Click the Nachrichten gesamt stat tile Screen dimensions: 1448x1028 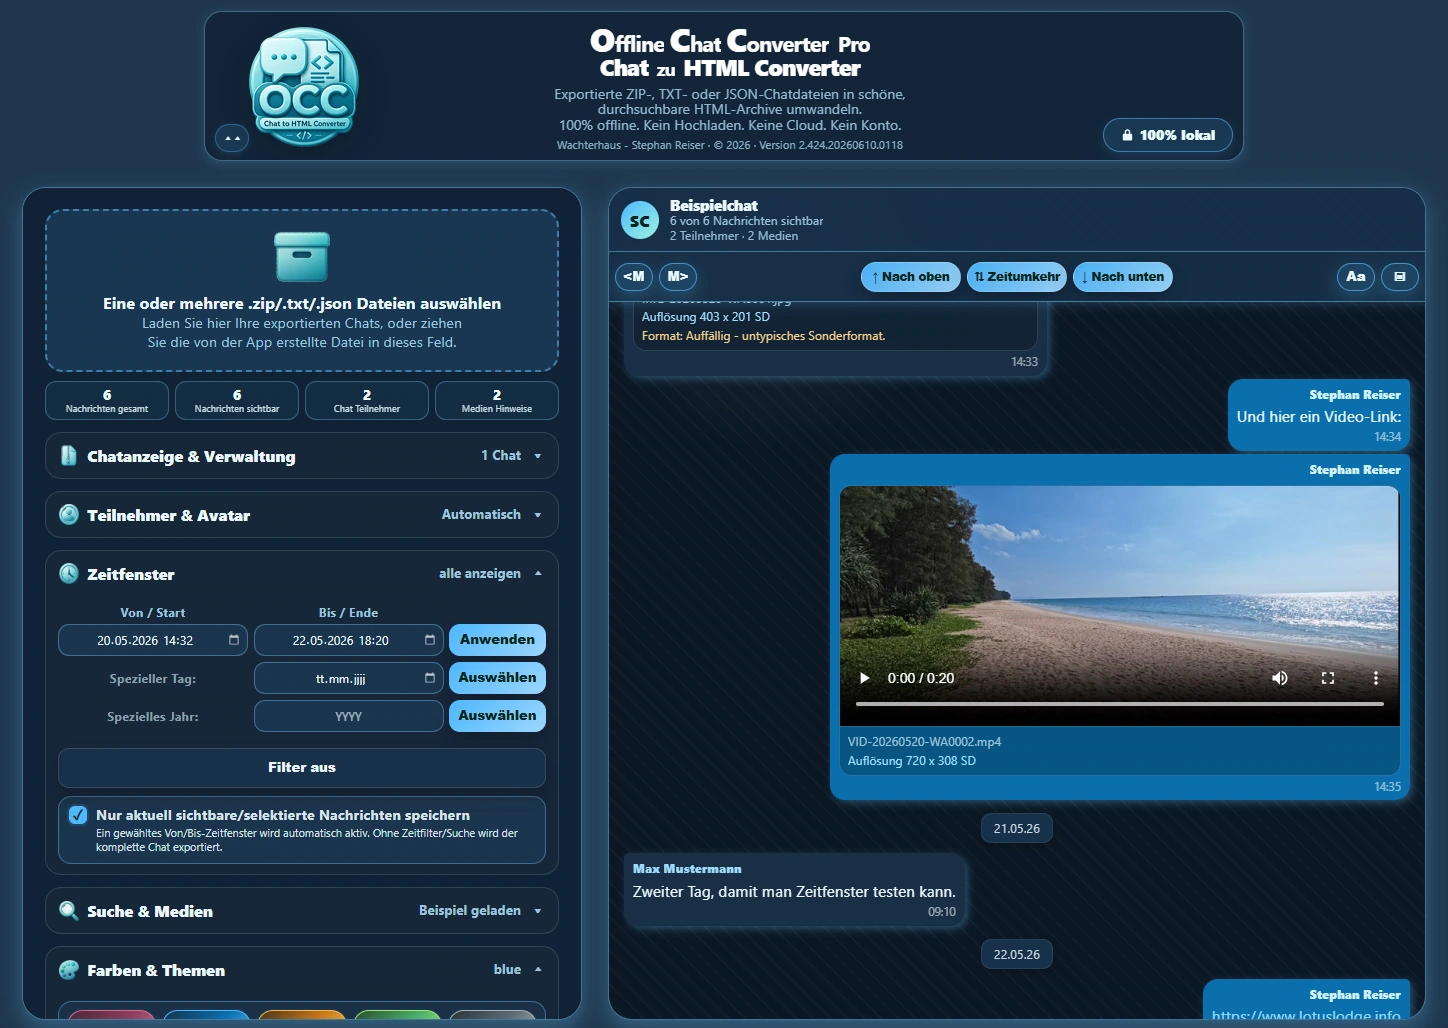pos(107,401)
